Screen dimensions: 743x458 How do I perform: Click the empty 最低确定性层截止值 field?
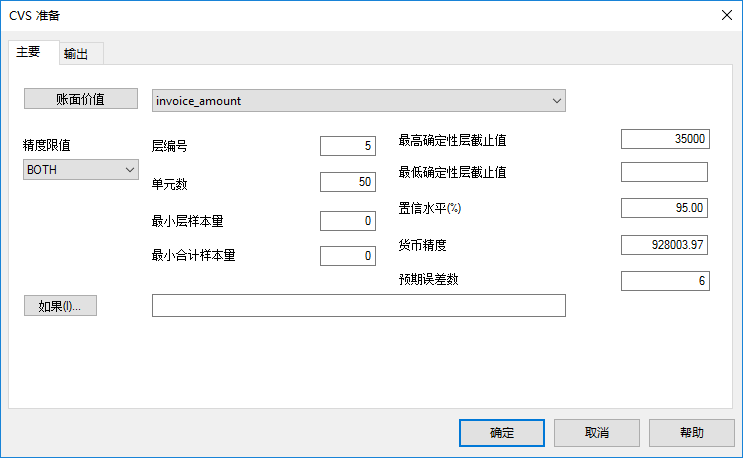pyautogui.click(x=664, y=172)
